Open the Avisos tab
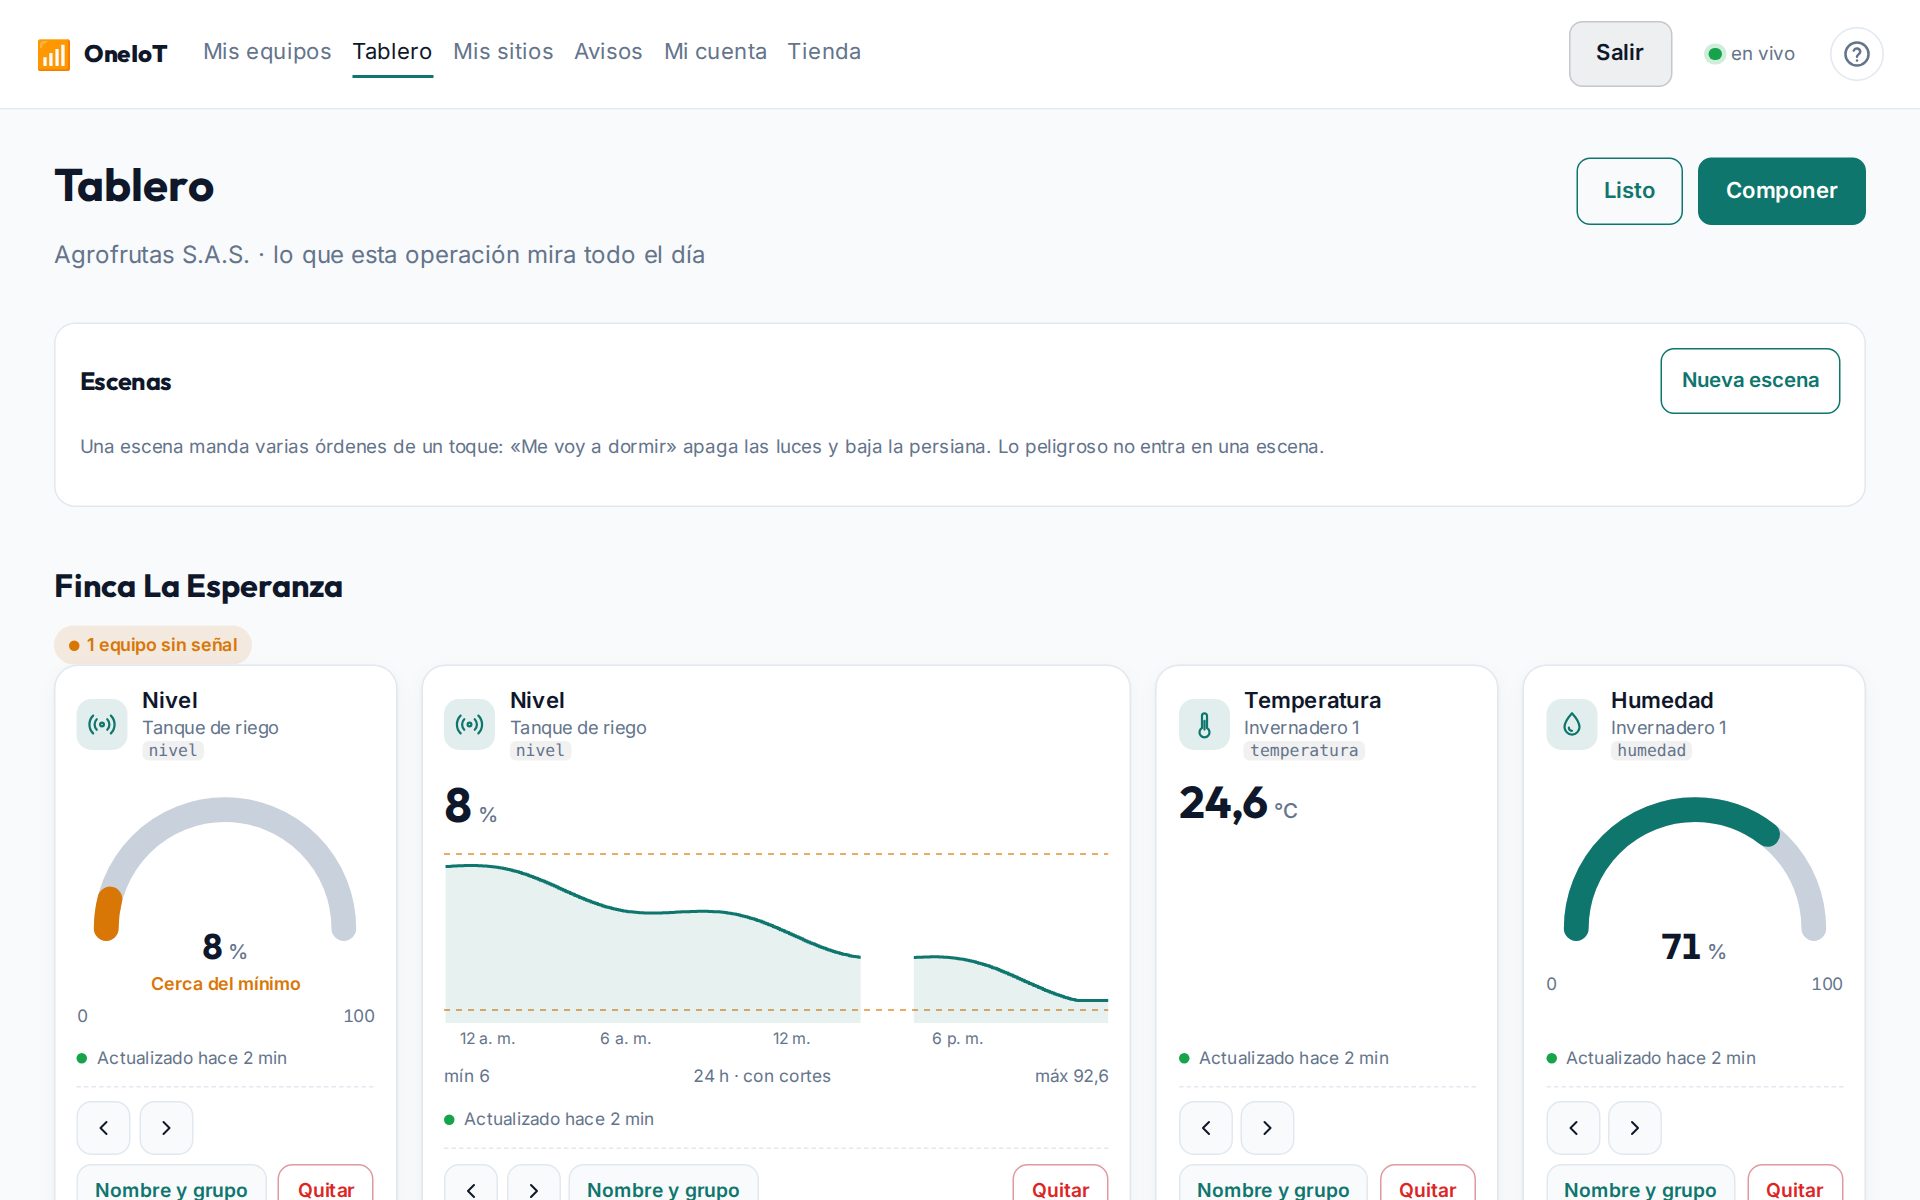This screenshot has height=1200, width=1920. pos(608,52)
